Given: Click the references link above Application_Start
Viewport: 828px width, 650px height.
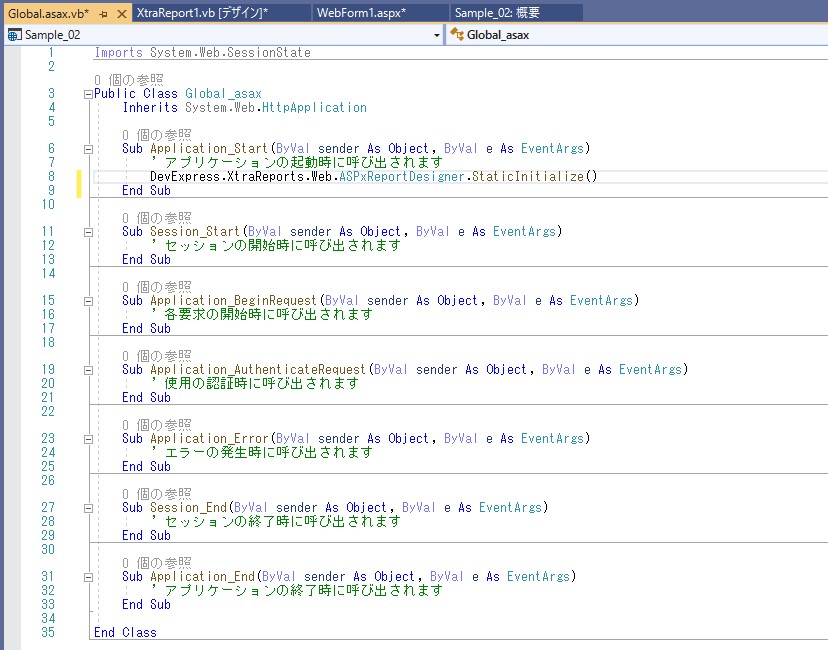Looking at the screenshot, I should [x=156, y=134].
